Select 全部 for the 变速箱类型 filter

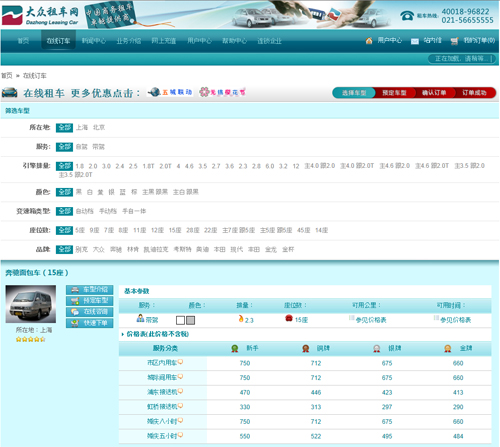[x=64, y=211]
